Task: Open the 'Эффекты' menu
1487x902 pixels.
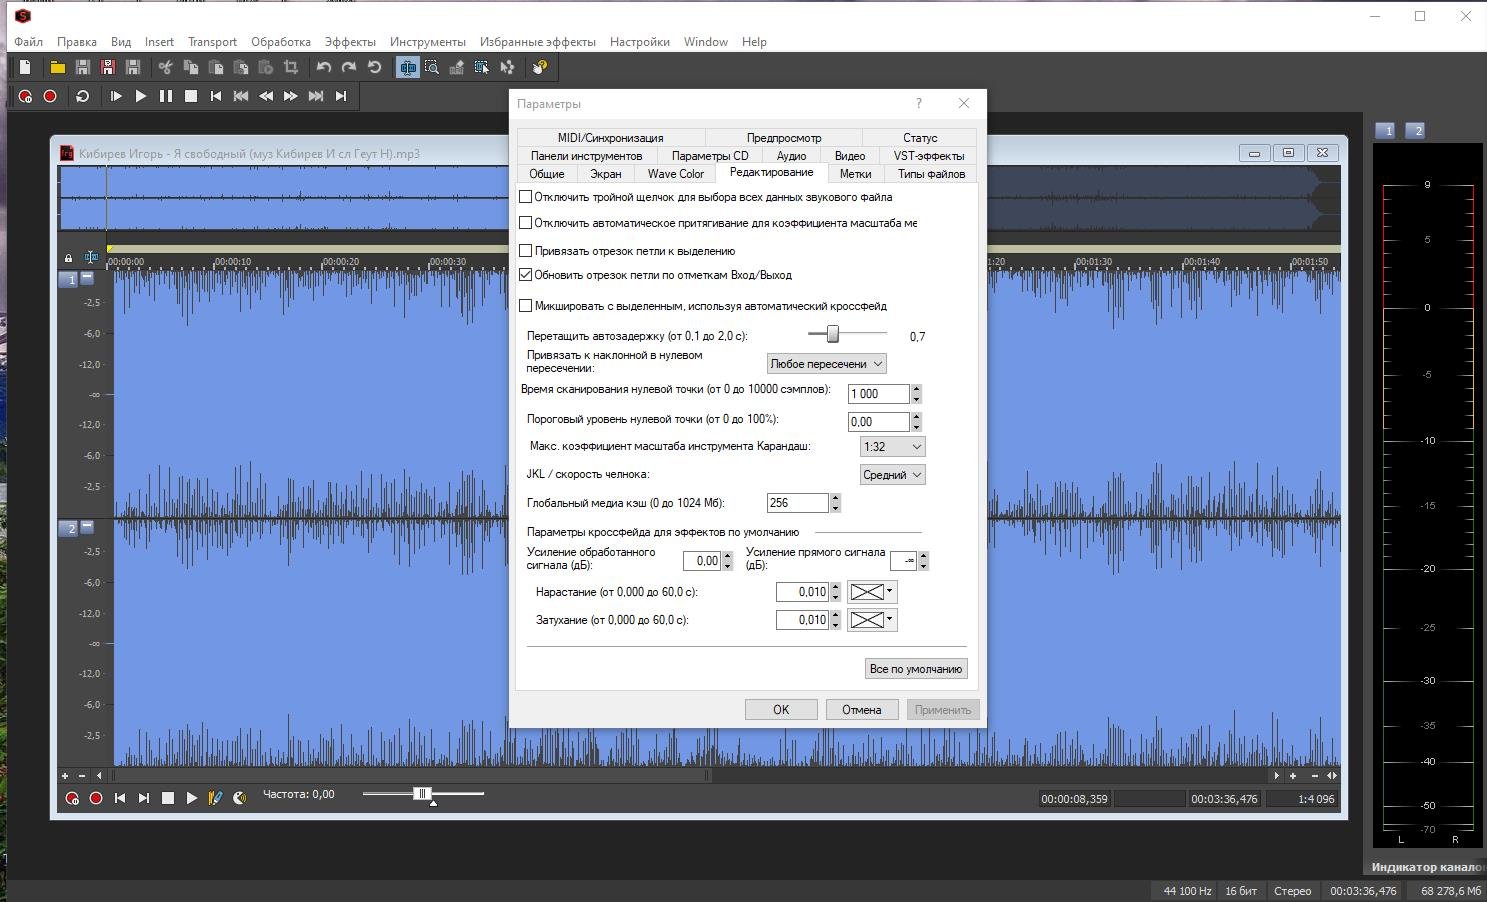Action: click(350, 42)
